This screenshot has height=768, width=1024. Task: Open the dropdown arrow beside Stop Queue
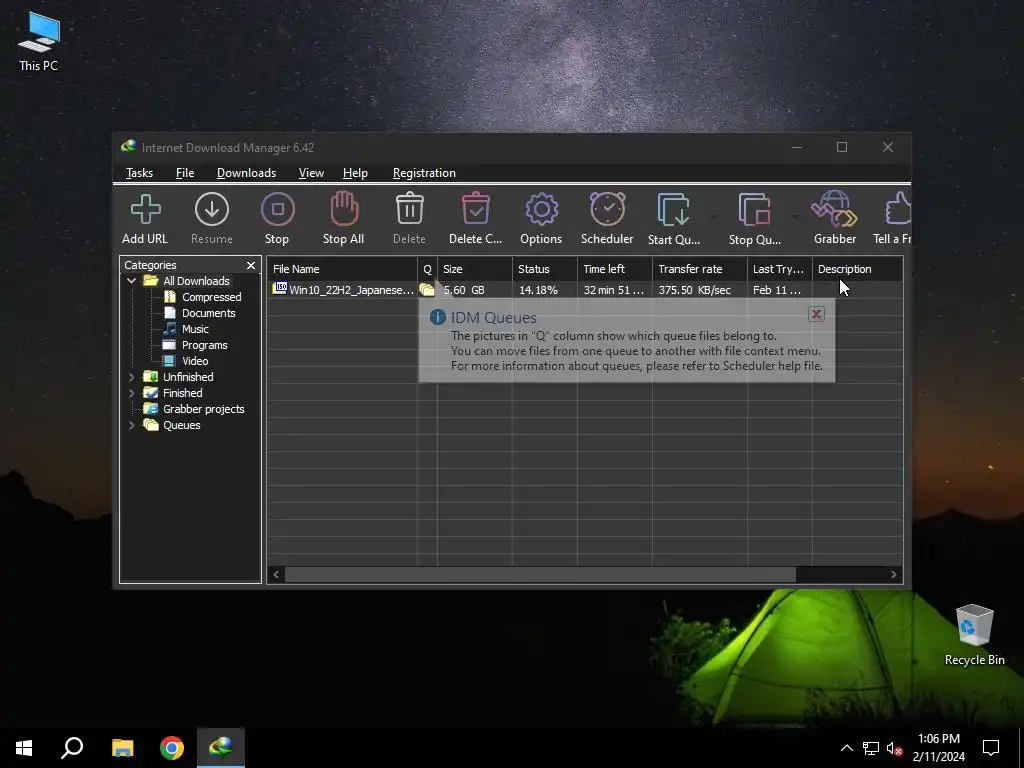coord(795,216)
